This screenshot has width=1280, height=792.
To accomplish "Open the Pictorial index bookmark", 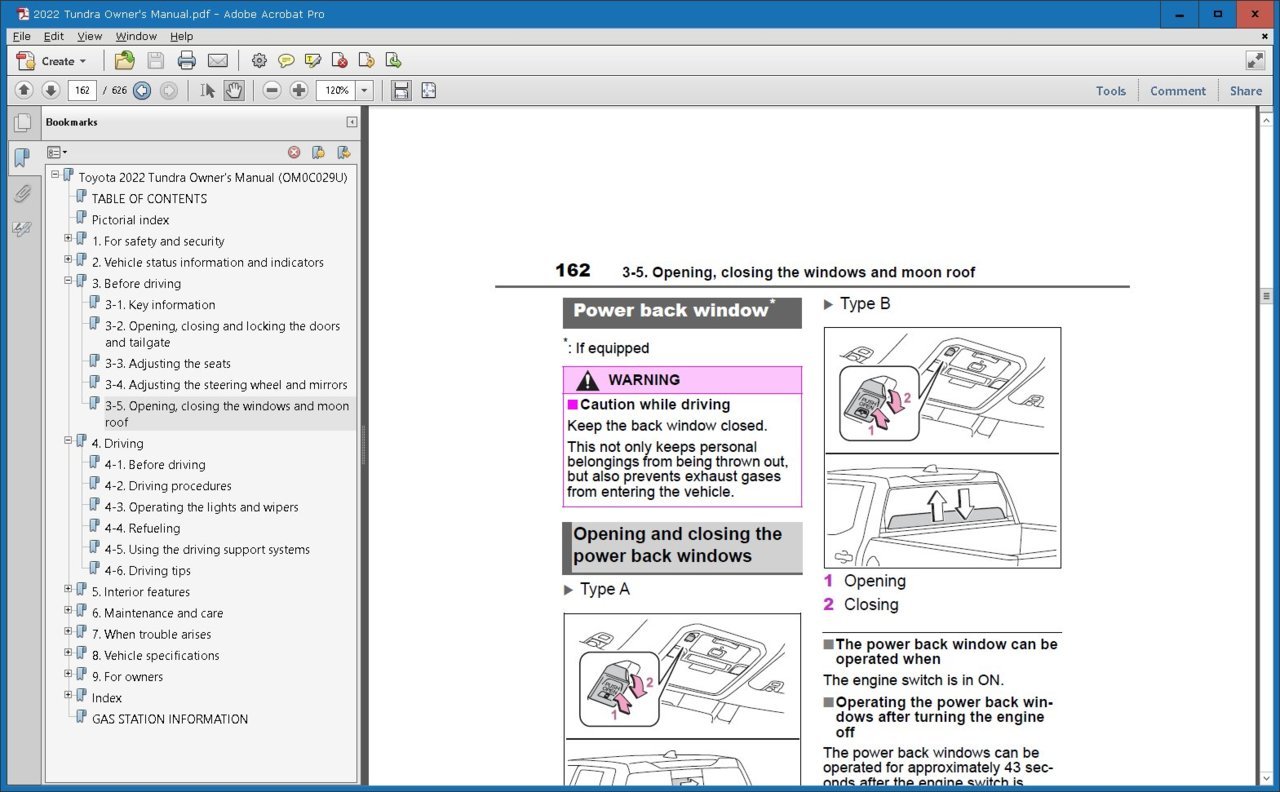I will [x=130, y=220].
